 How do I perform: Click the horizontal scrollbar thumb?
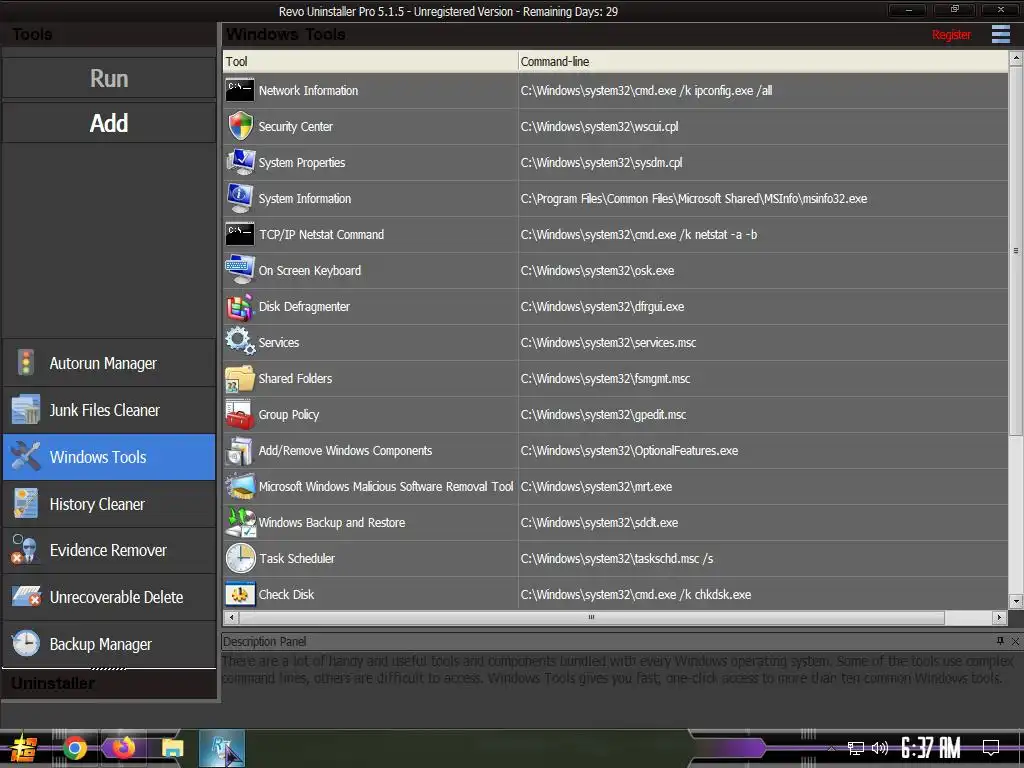(592, 616)
